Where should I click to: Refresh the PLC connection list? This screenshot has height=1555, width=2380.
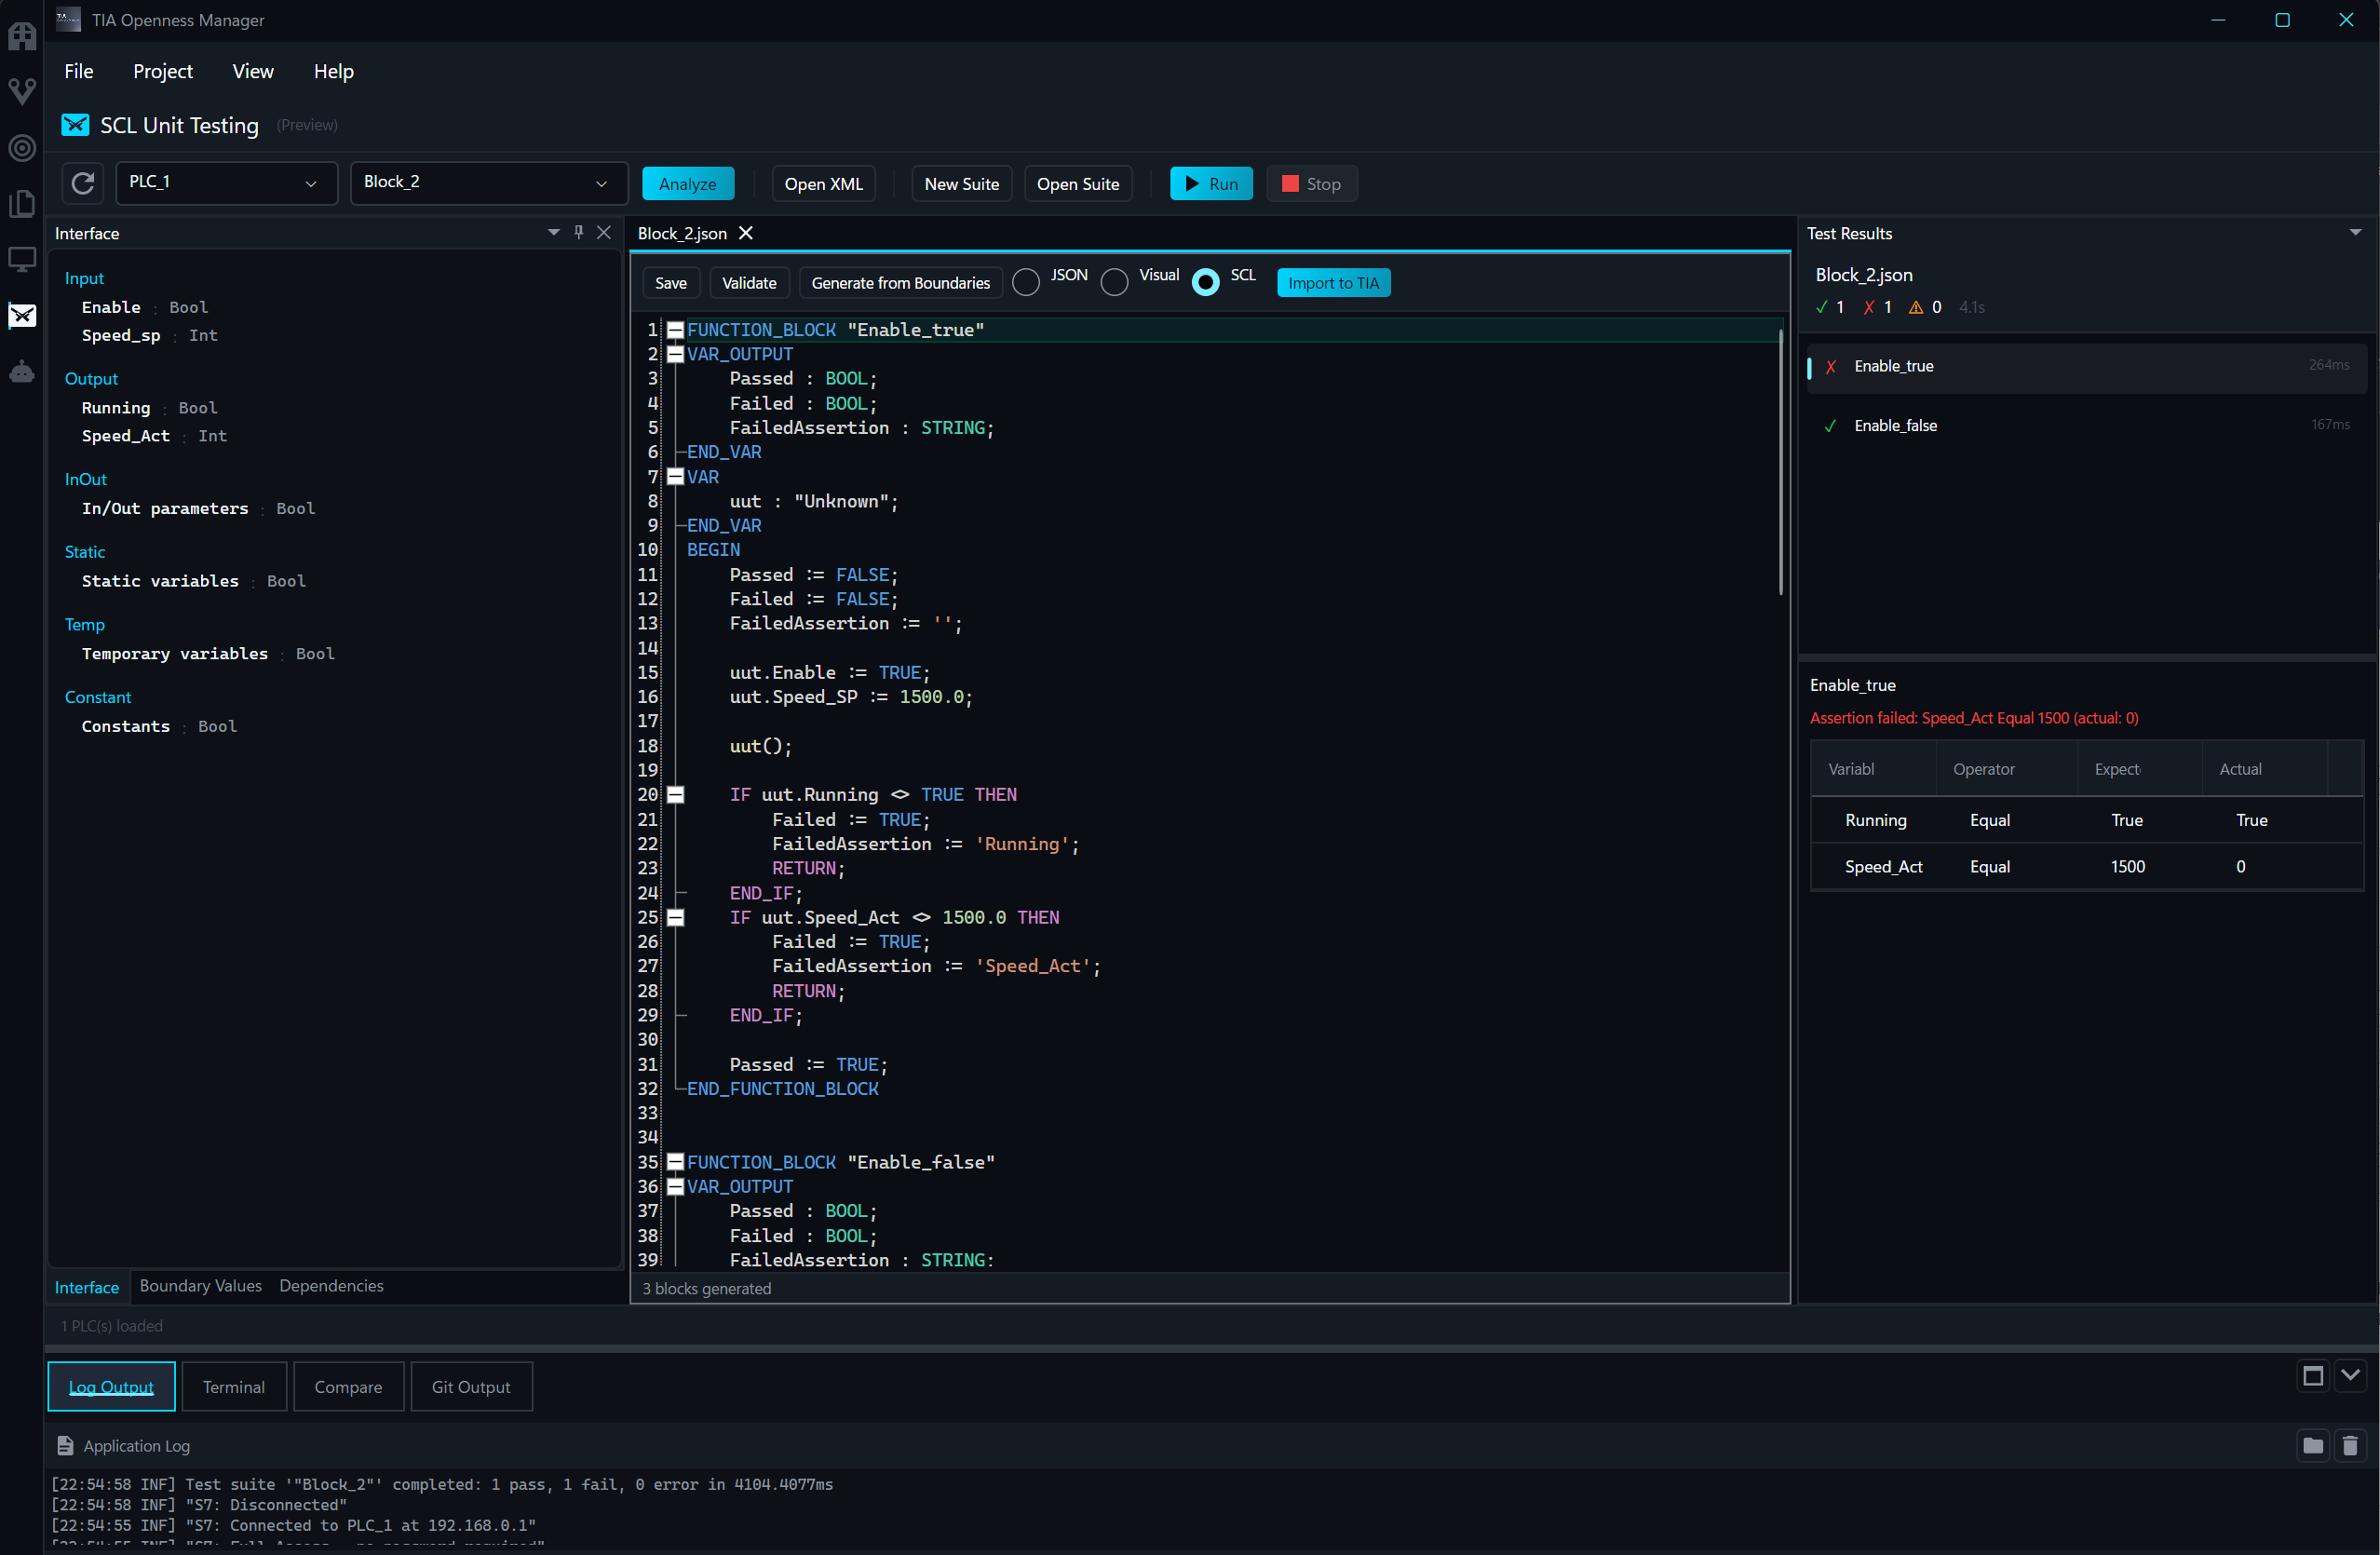click(82, 183)
